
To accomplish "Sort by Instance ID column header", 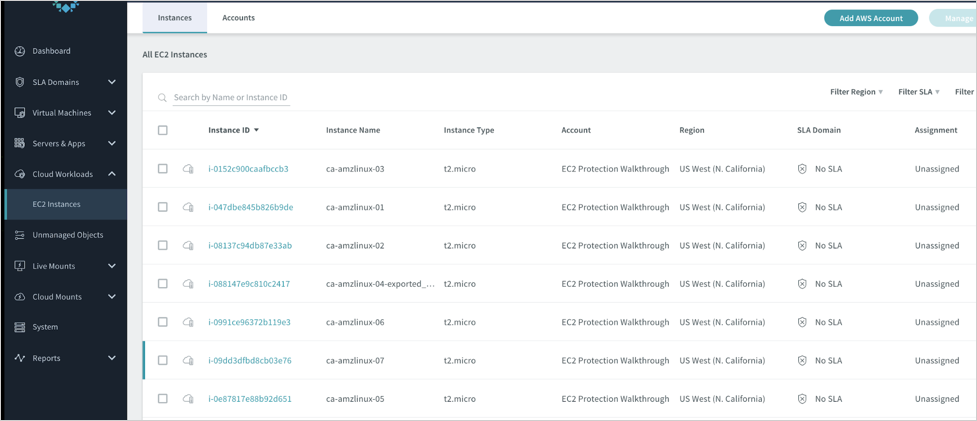I will point(234,130).
